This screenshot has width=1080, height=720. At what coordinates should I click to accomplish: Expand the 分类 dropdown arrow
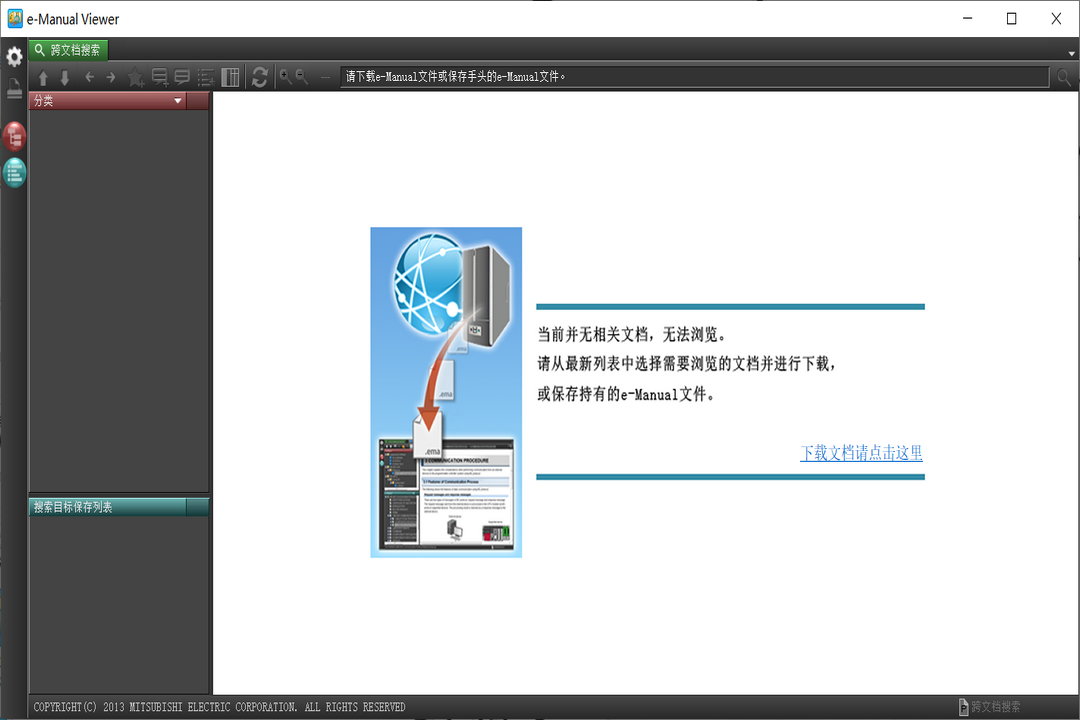[178, 101]
